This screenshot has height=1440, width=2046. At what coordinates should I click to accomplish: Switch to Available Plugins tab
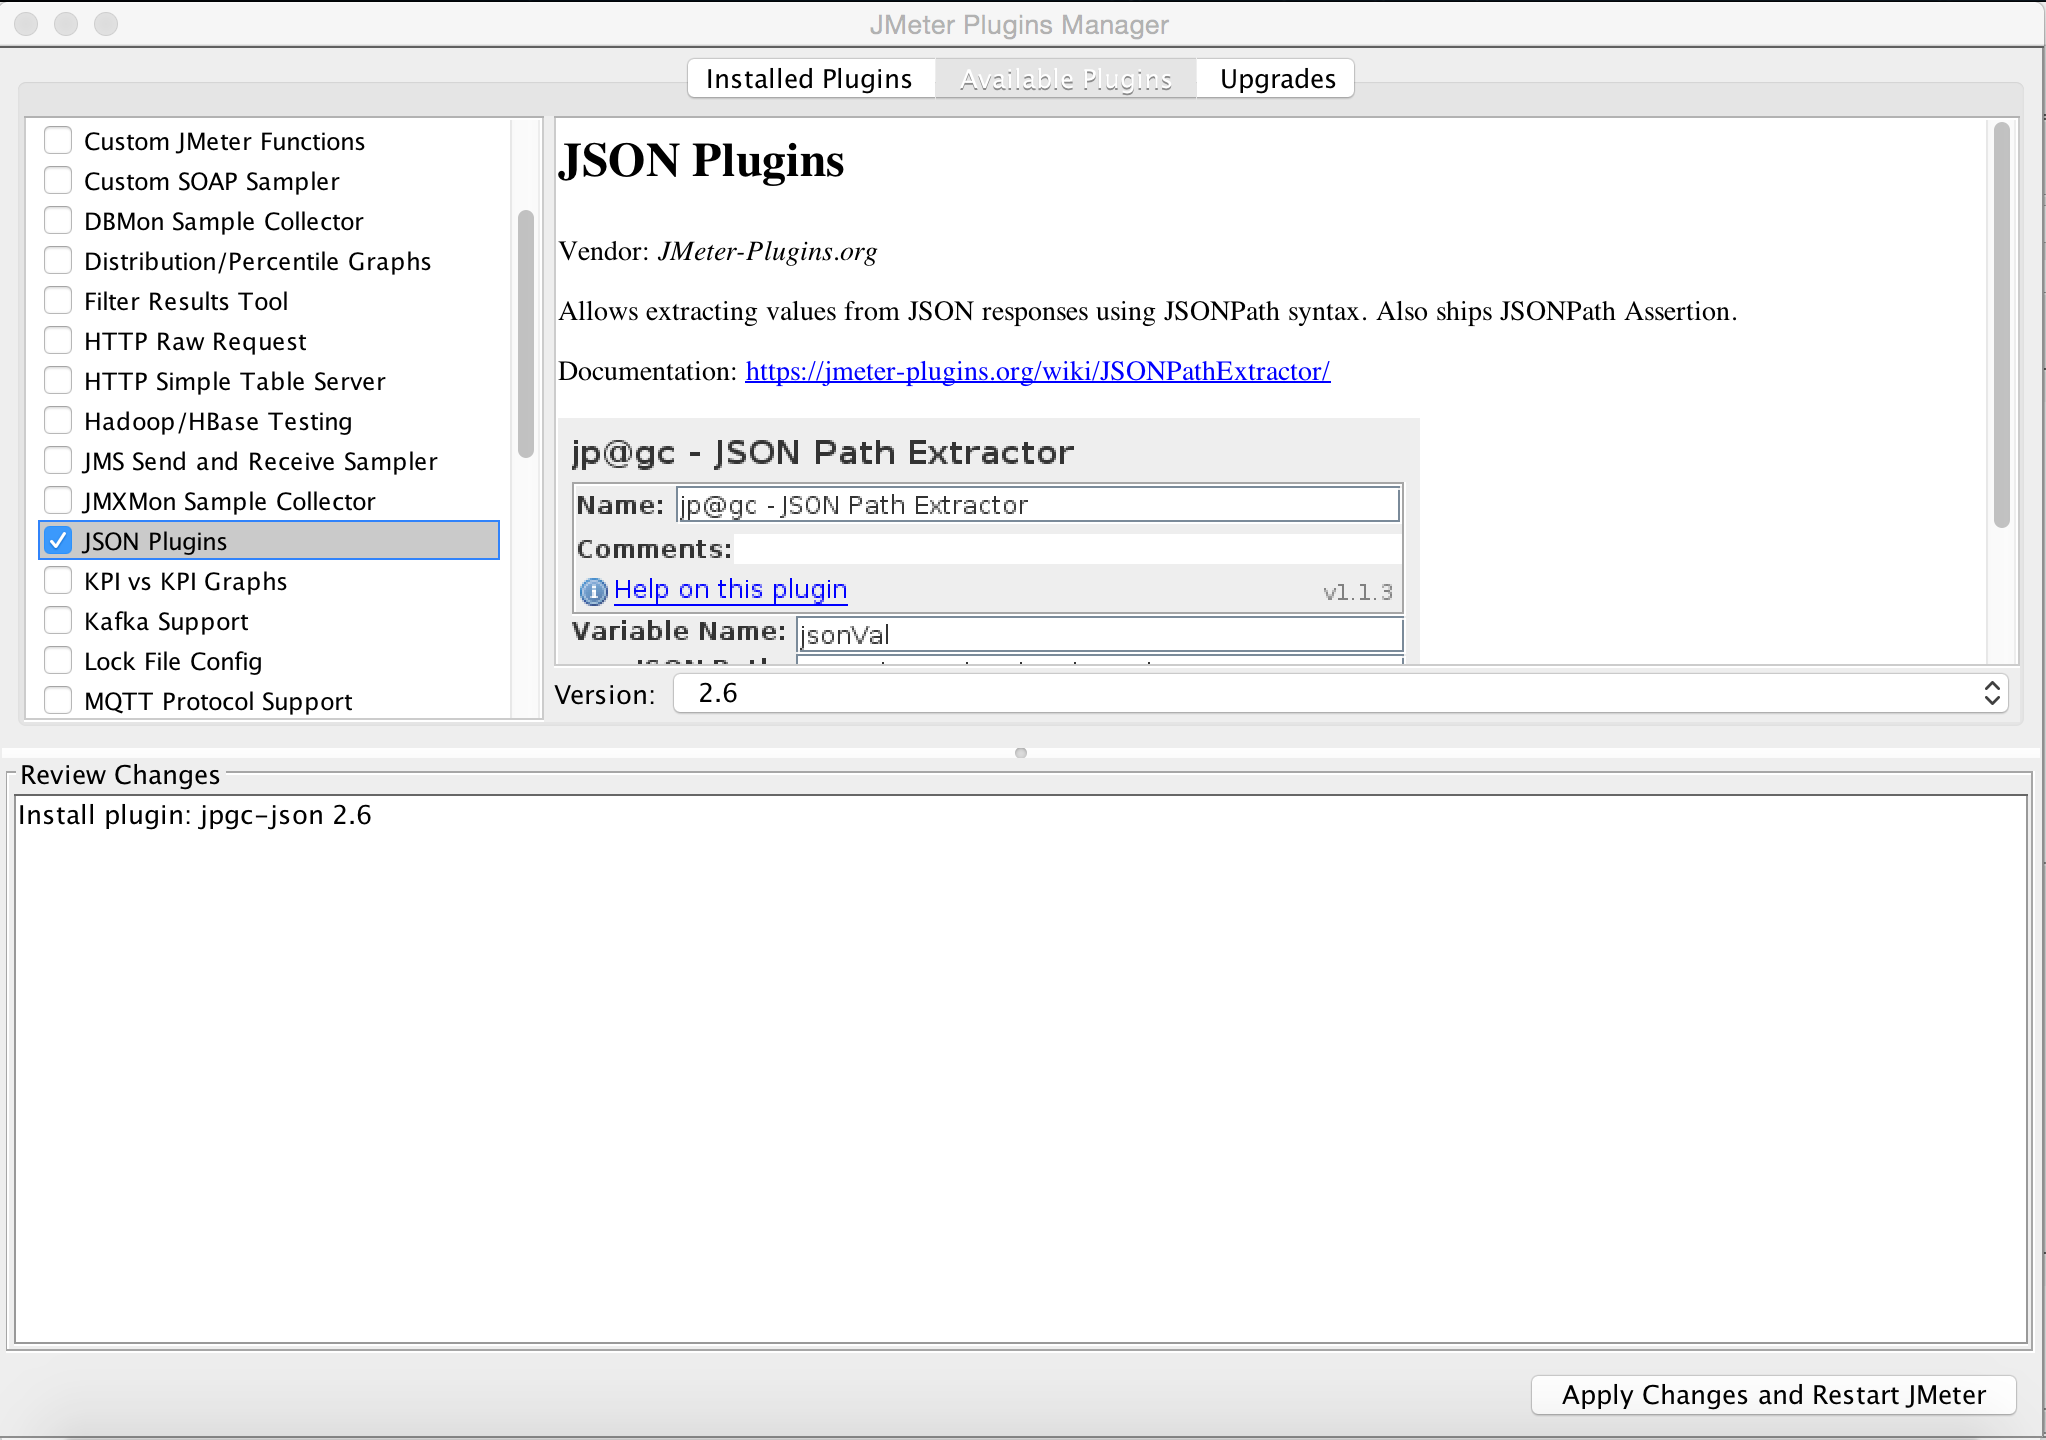1064,79
